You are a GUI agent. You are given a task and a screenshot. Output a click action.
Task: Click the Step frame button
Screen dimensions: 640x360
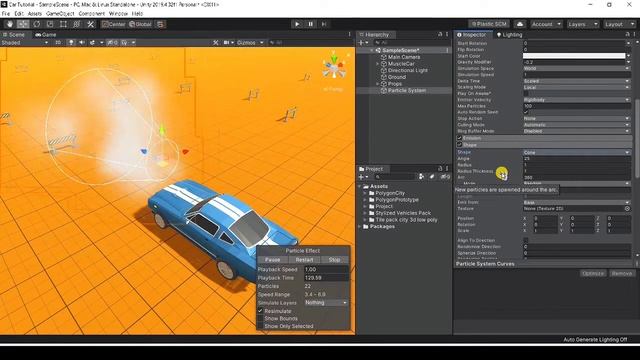pyautogui.click(x=324, y=24)
